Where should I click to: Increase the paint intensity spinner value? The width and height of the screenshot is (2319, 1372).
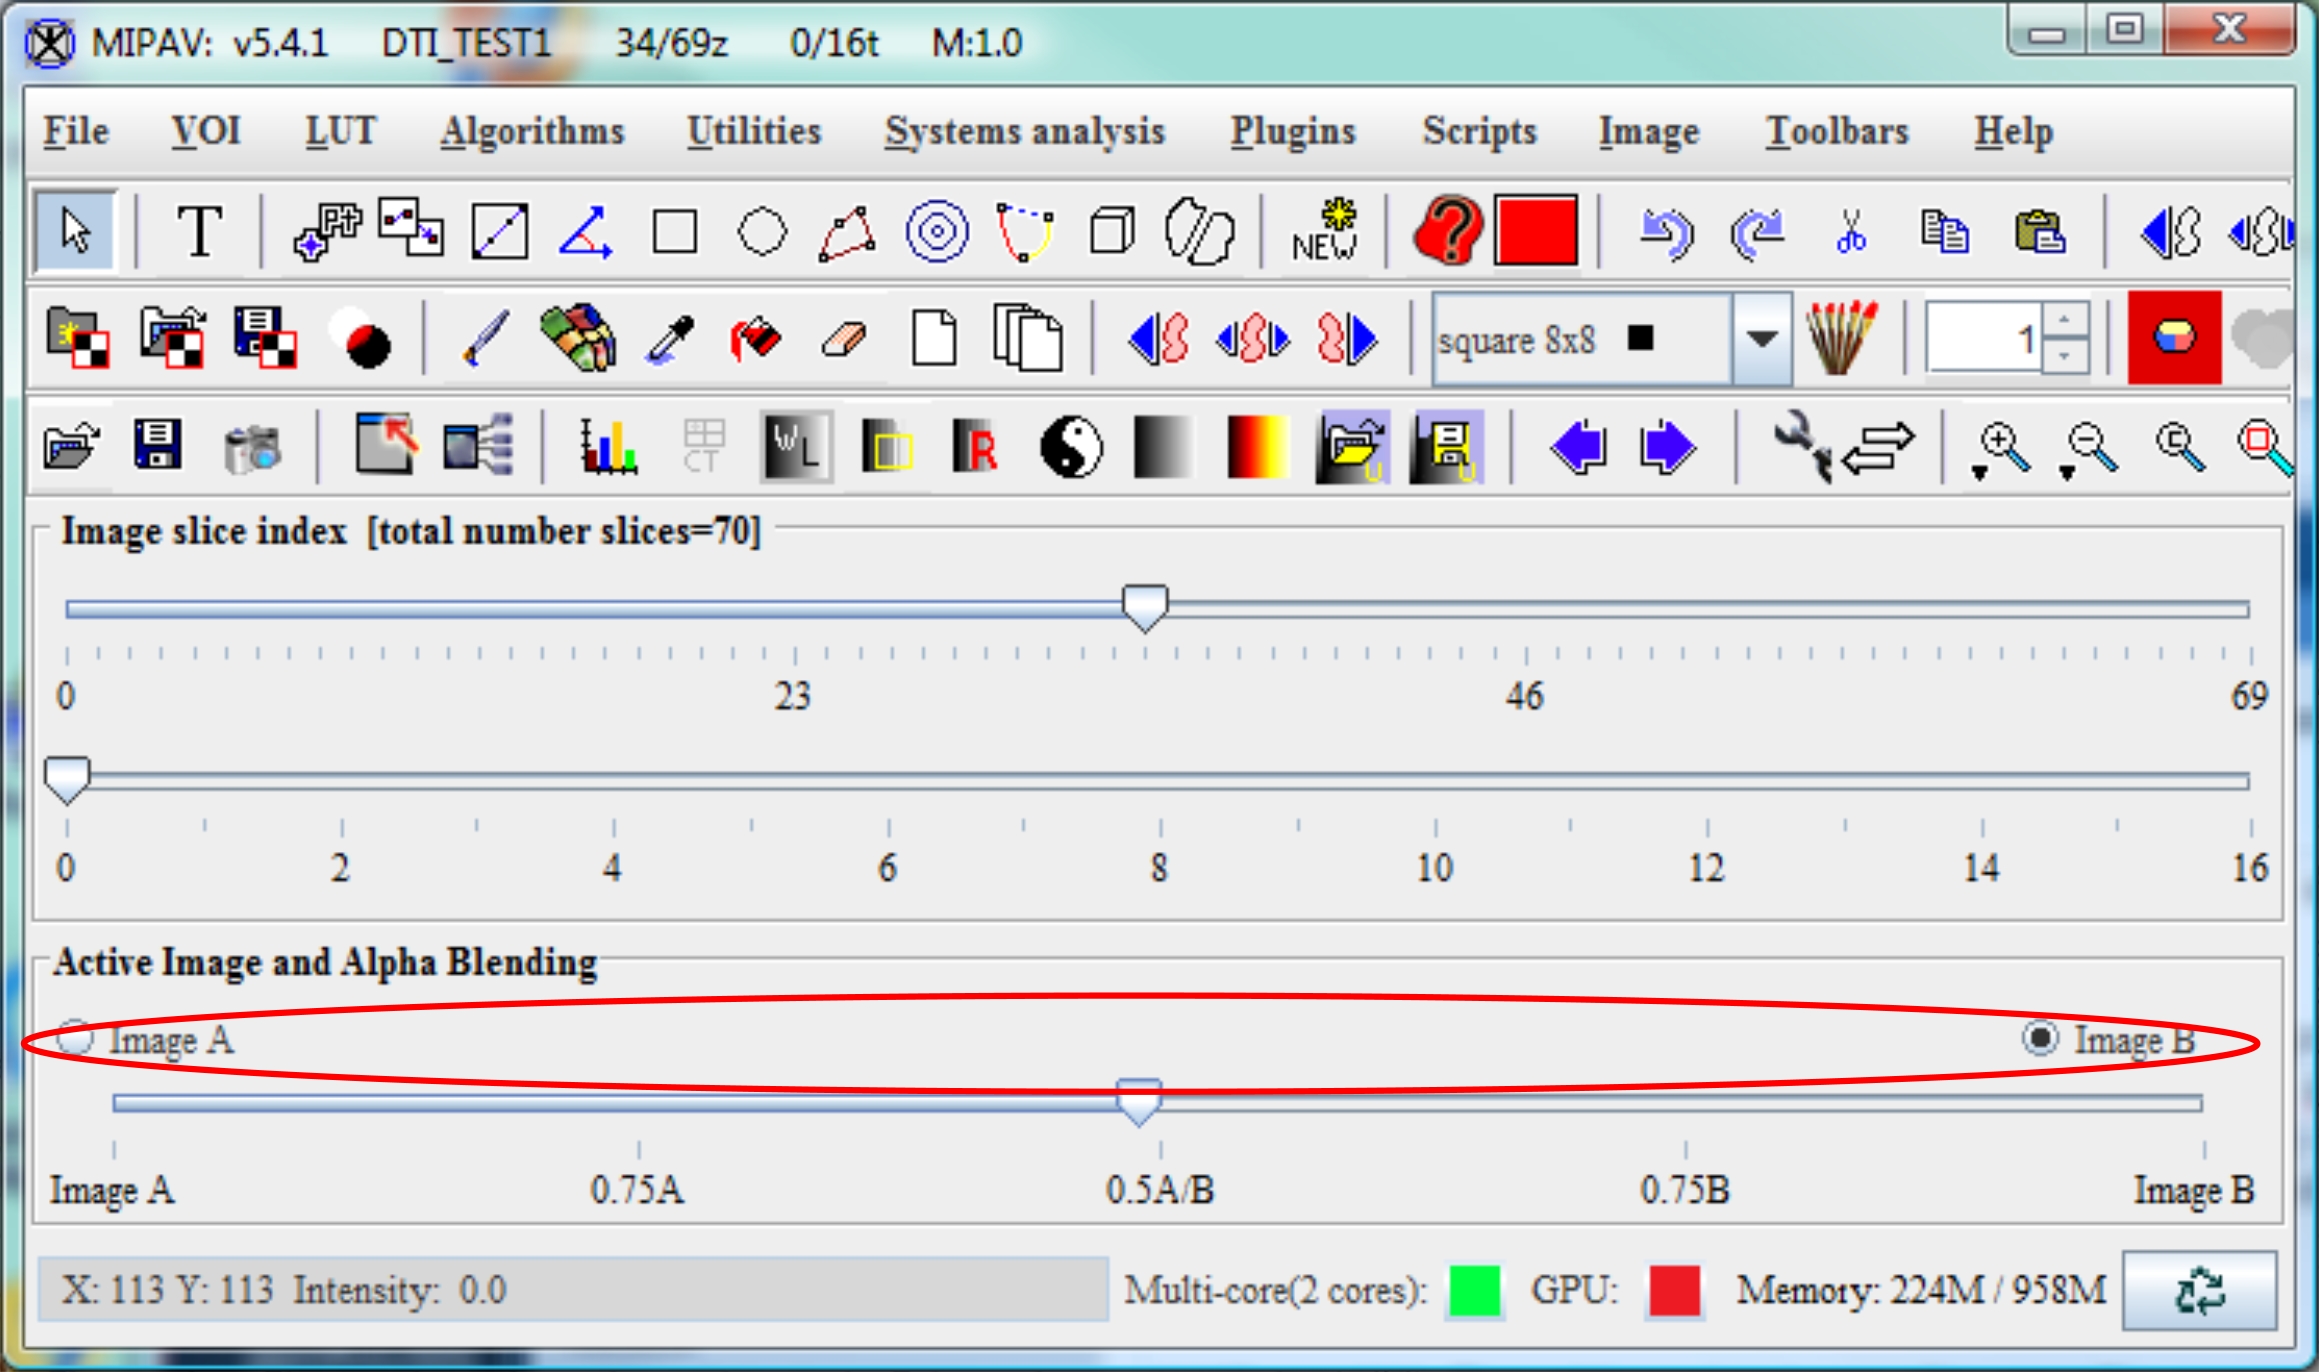tap(2064, 320)
